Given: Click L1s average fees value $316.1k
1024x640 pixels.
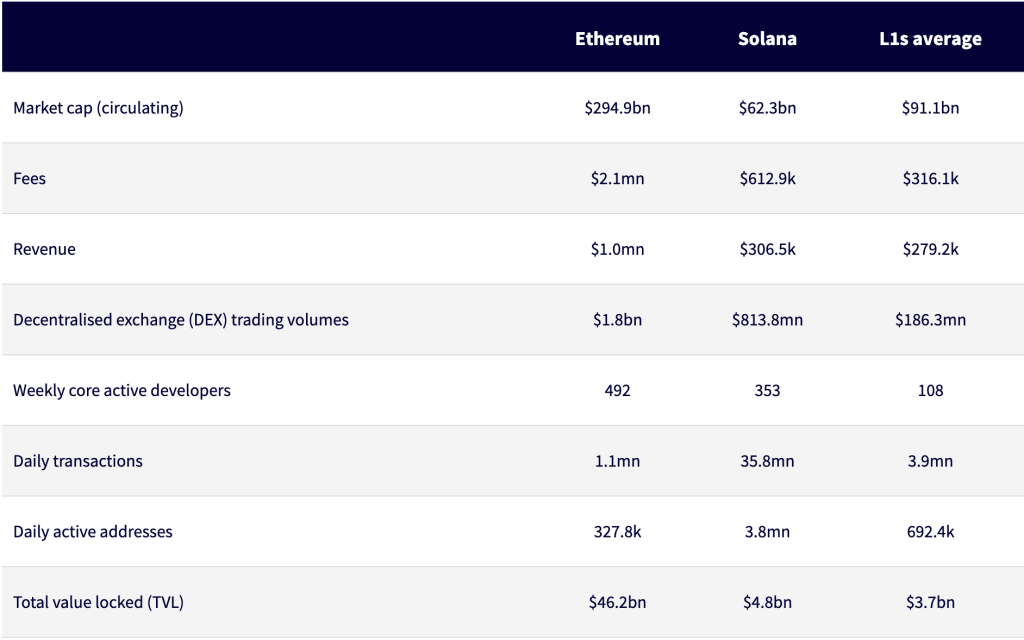Looking at the screenshot, I should click(931, 178).
